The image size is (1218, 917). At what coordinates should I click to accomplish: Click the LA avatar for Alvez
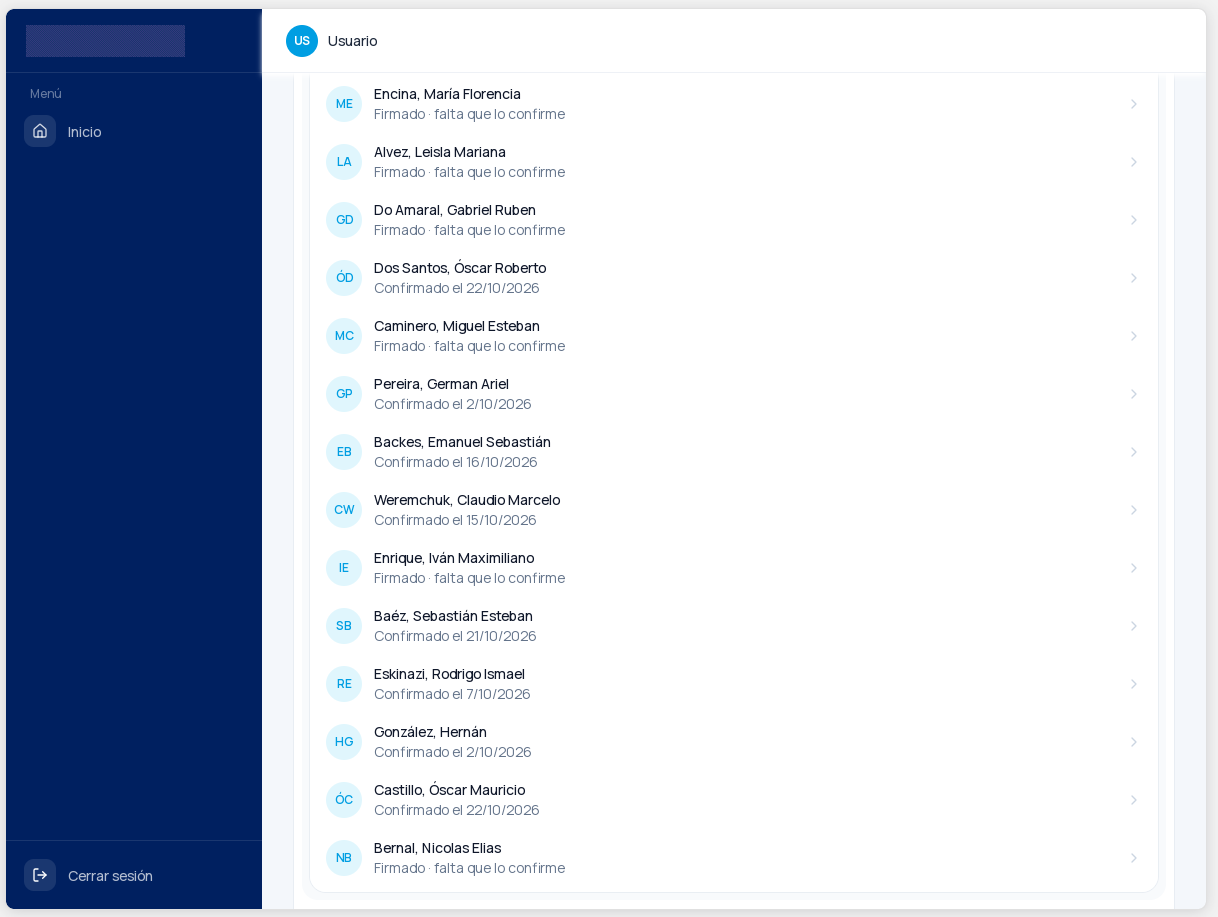coord(344,162)
